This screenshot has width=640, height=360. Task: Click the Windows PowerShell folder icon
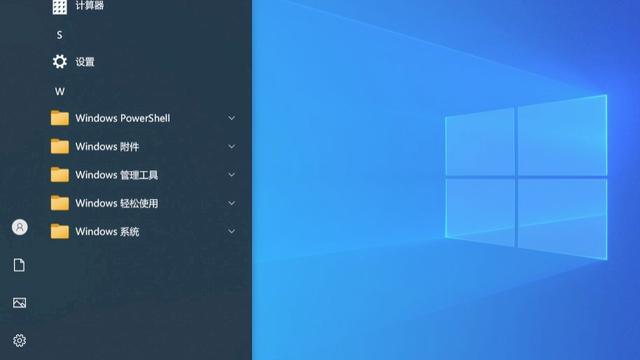(x=60, y=118)
